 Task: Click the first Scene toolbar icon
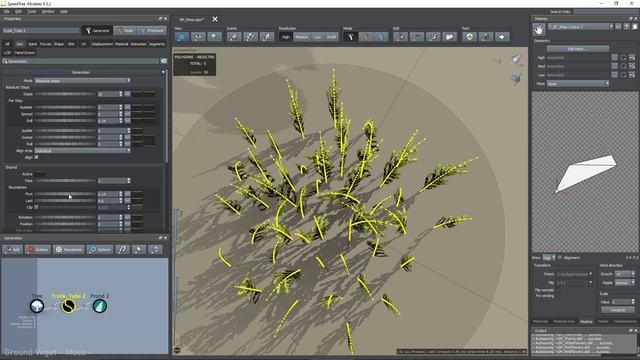tap(234, 37)
